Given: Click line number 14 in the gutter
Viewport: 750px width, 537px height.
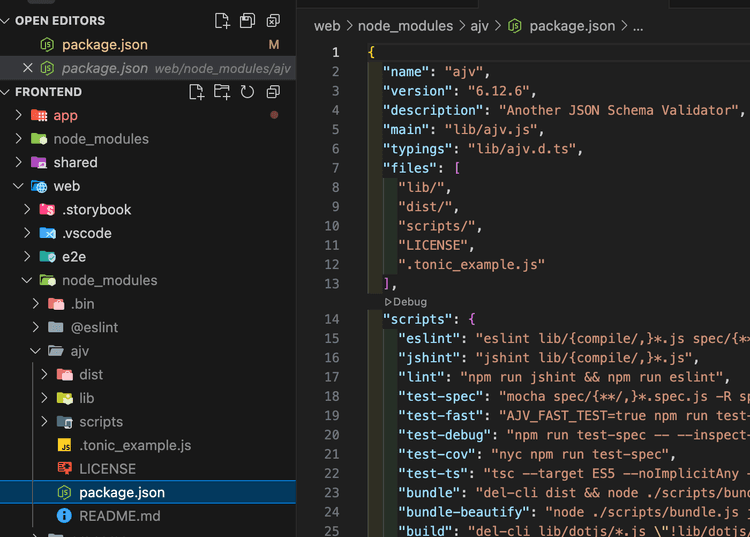Looking at the screenshot, I should click(332, 319).
